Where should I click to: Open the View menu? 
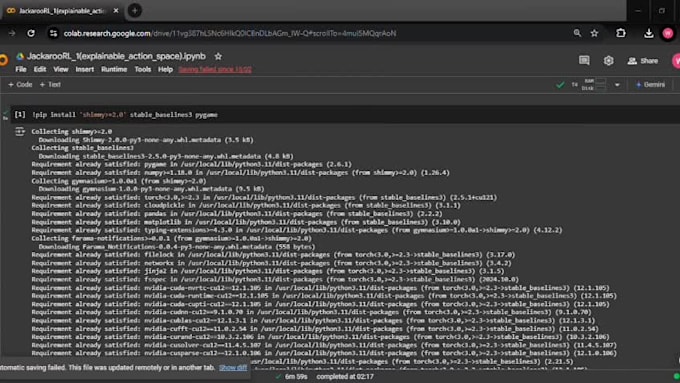click(61, 69)
